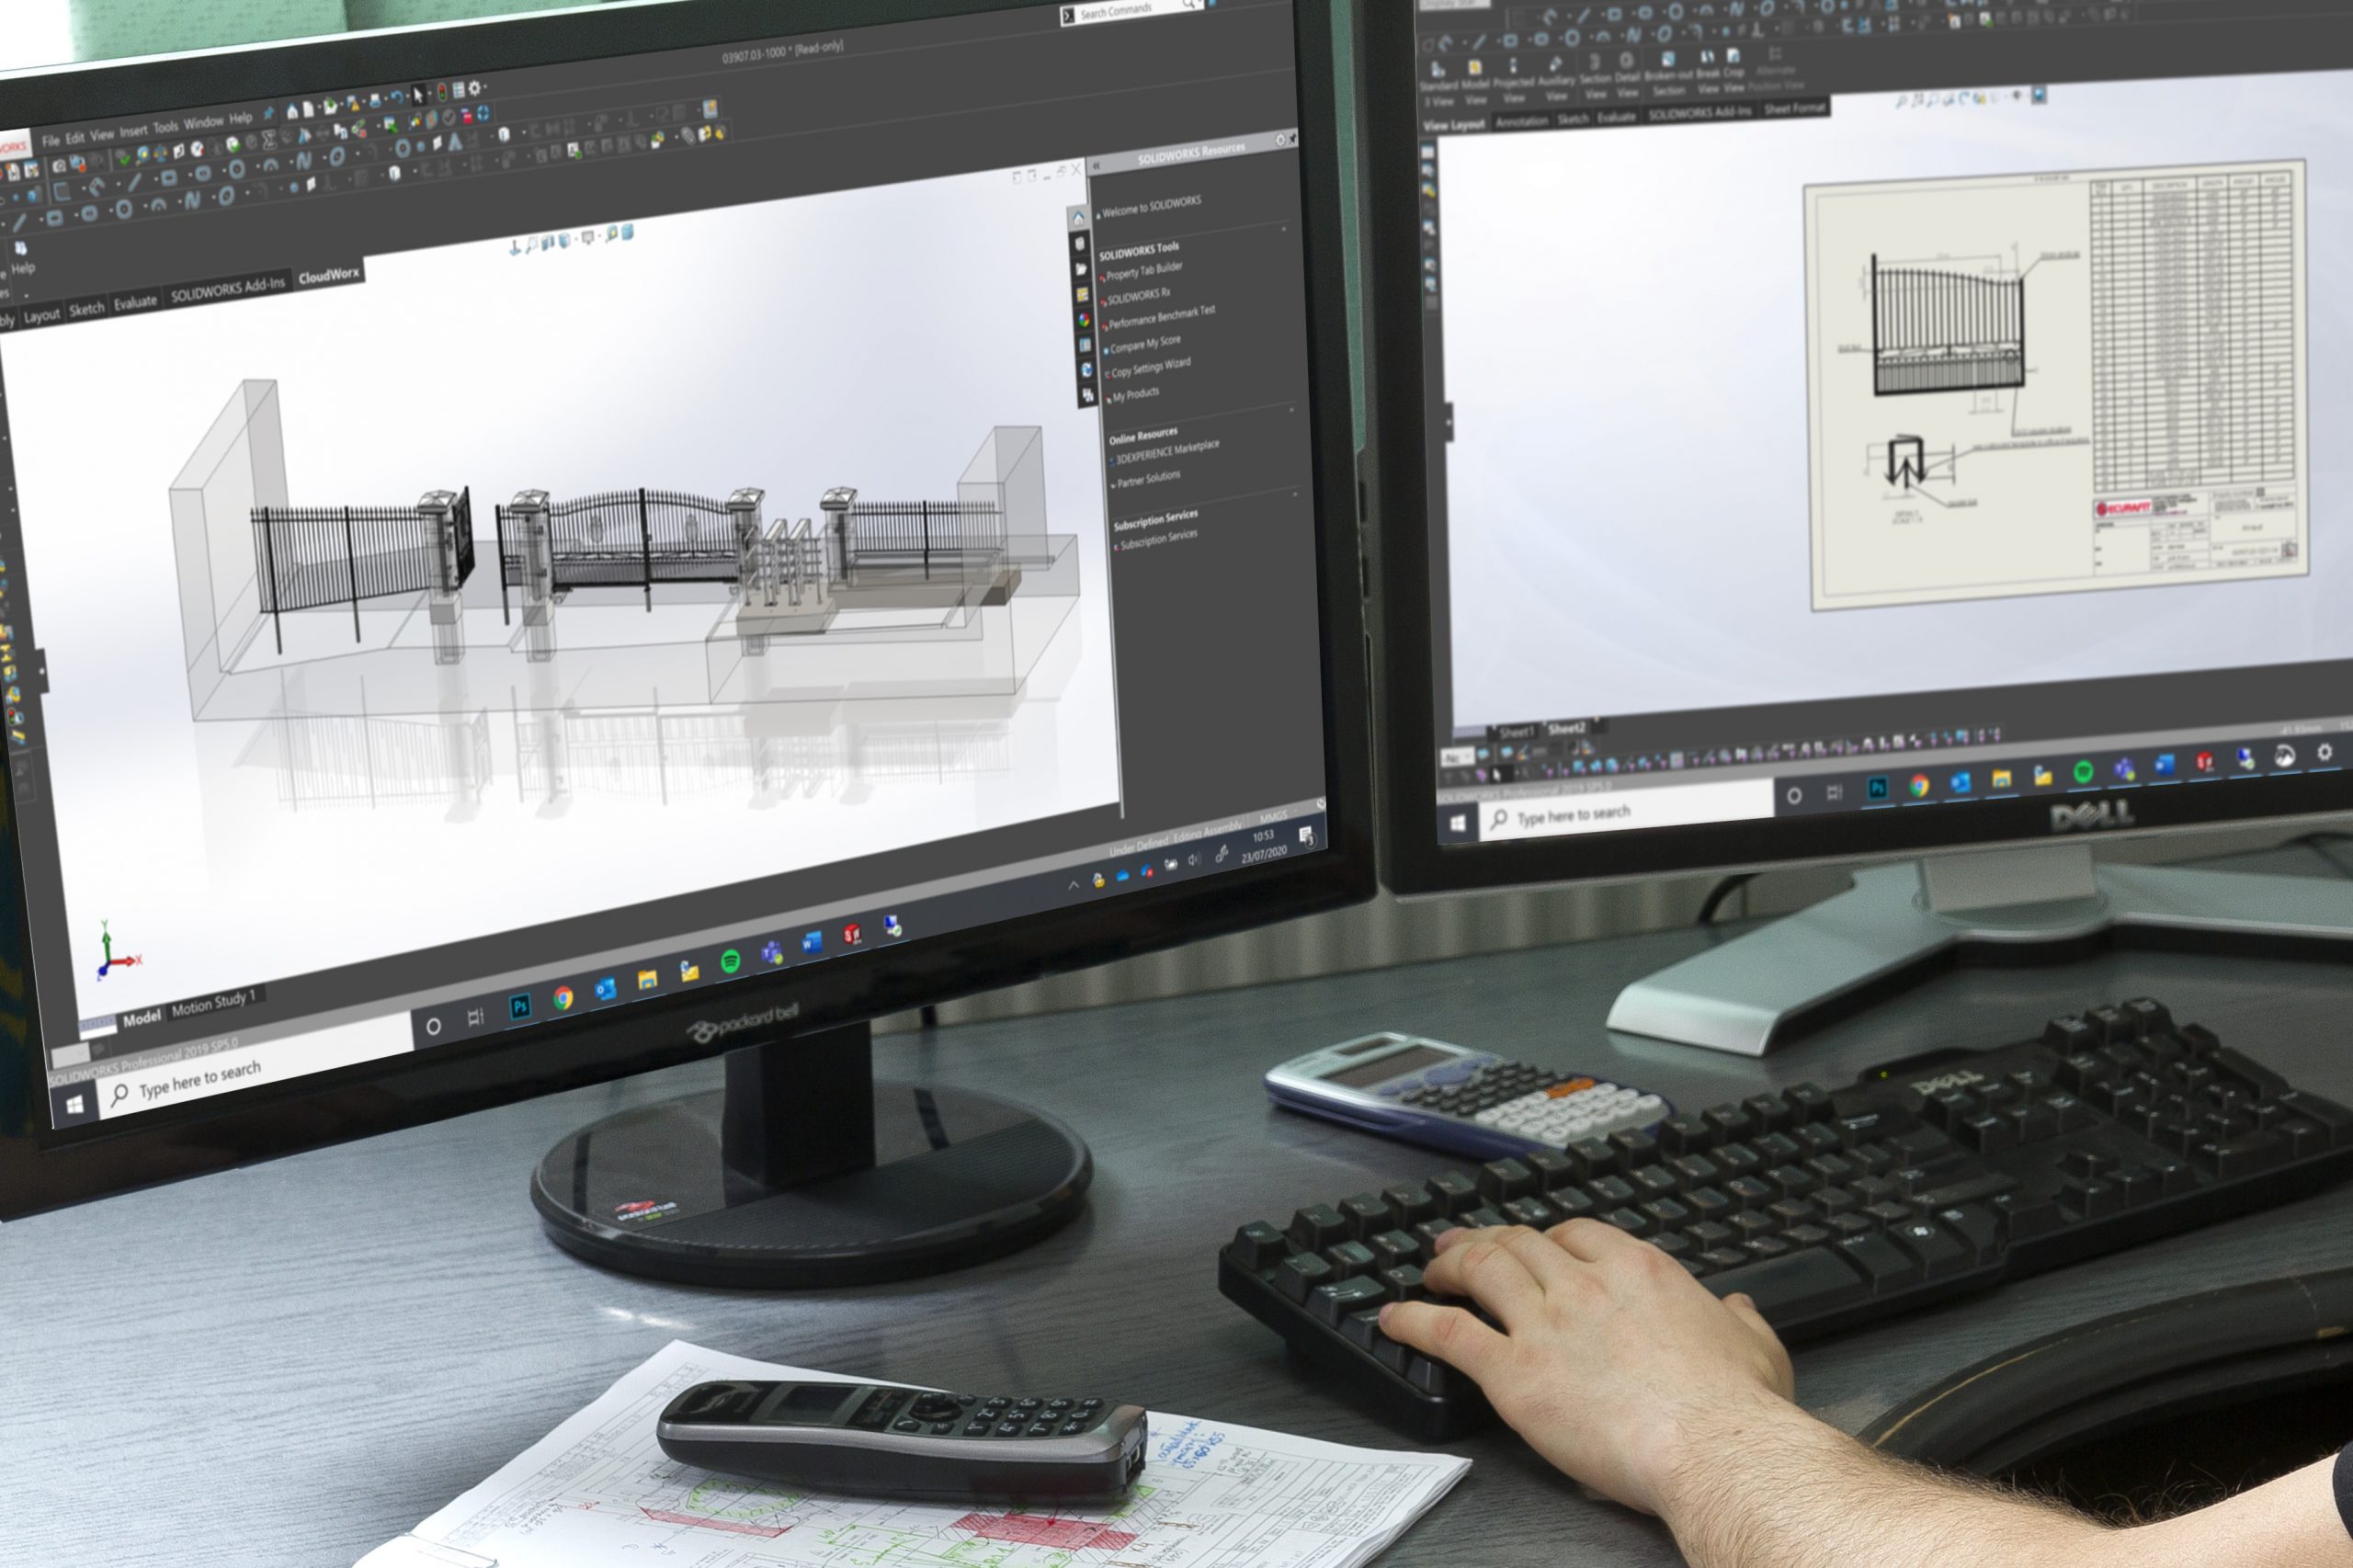Screen dimensions: 2353x1568
Task: Pin the menu bar with pushpin icon
Action: (268, 115)
